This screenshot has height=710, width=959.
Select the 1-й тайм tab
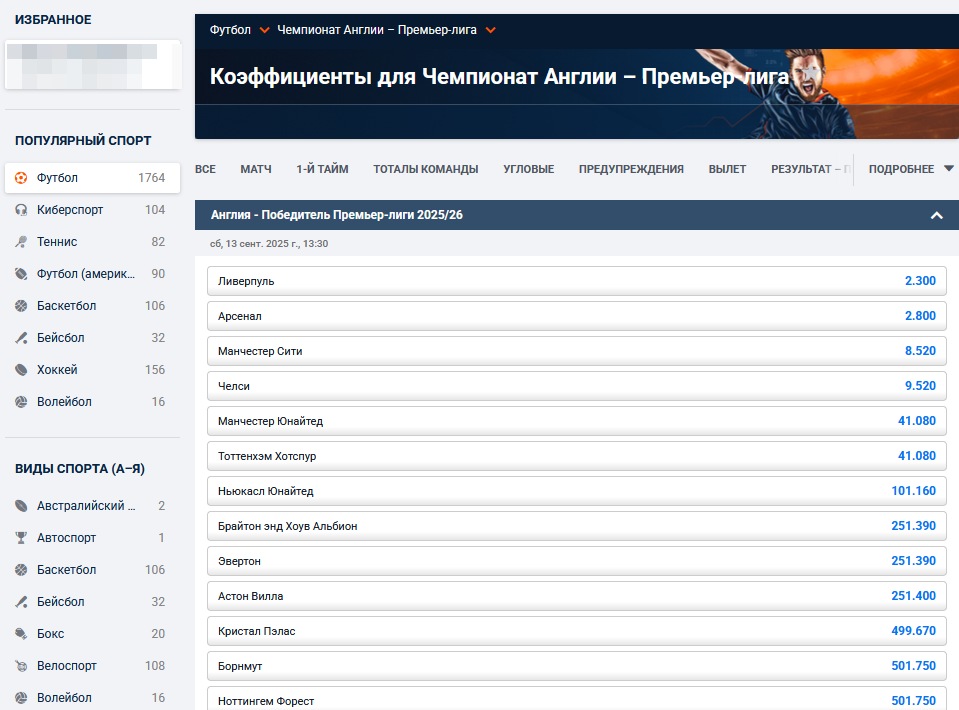click(322, 169)
